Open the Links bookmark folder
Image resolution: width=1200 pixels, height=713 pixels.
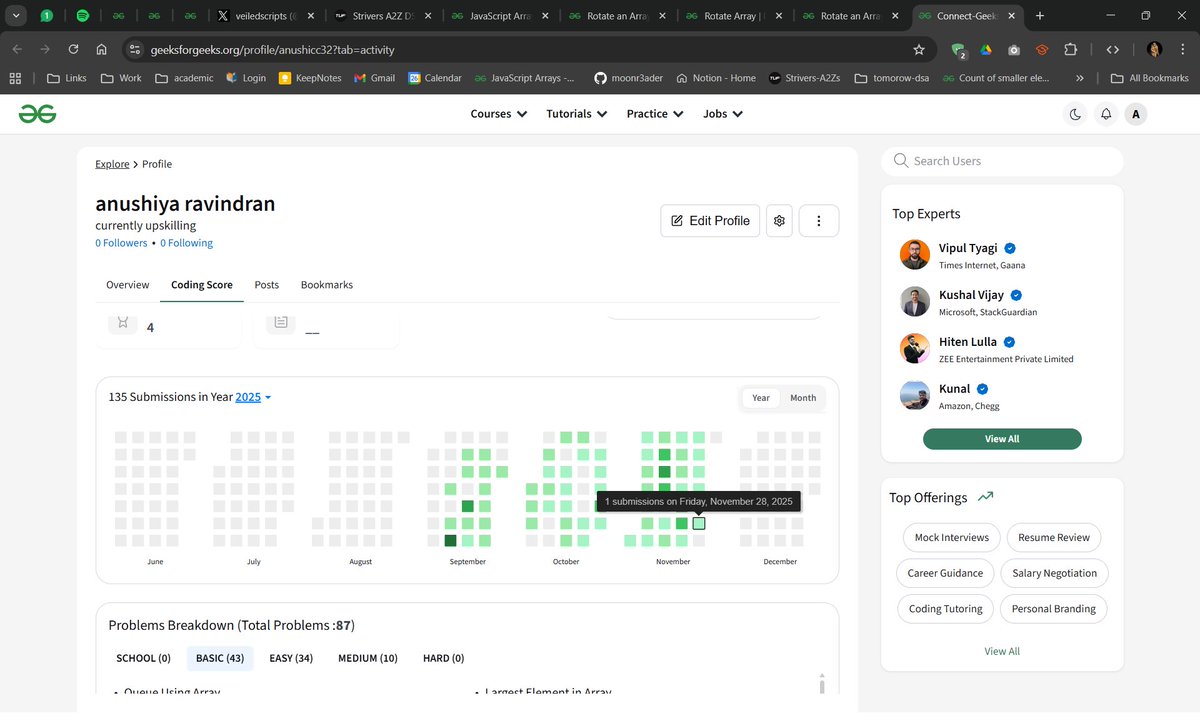point(67,78)
